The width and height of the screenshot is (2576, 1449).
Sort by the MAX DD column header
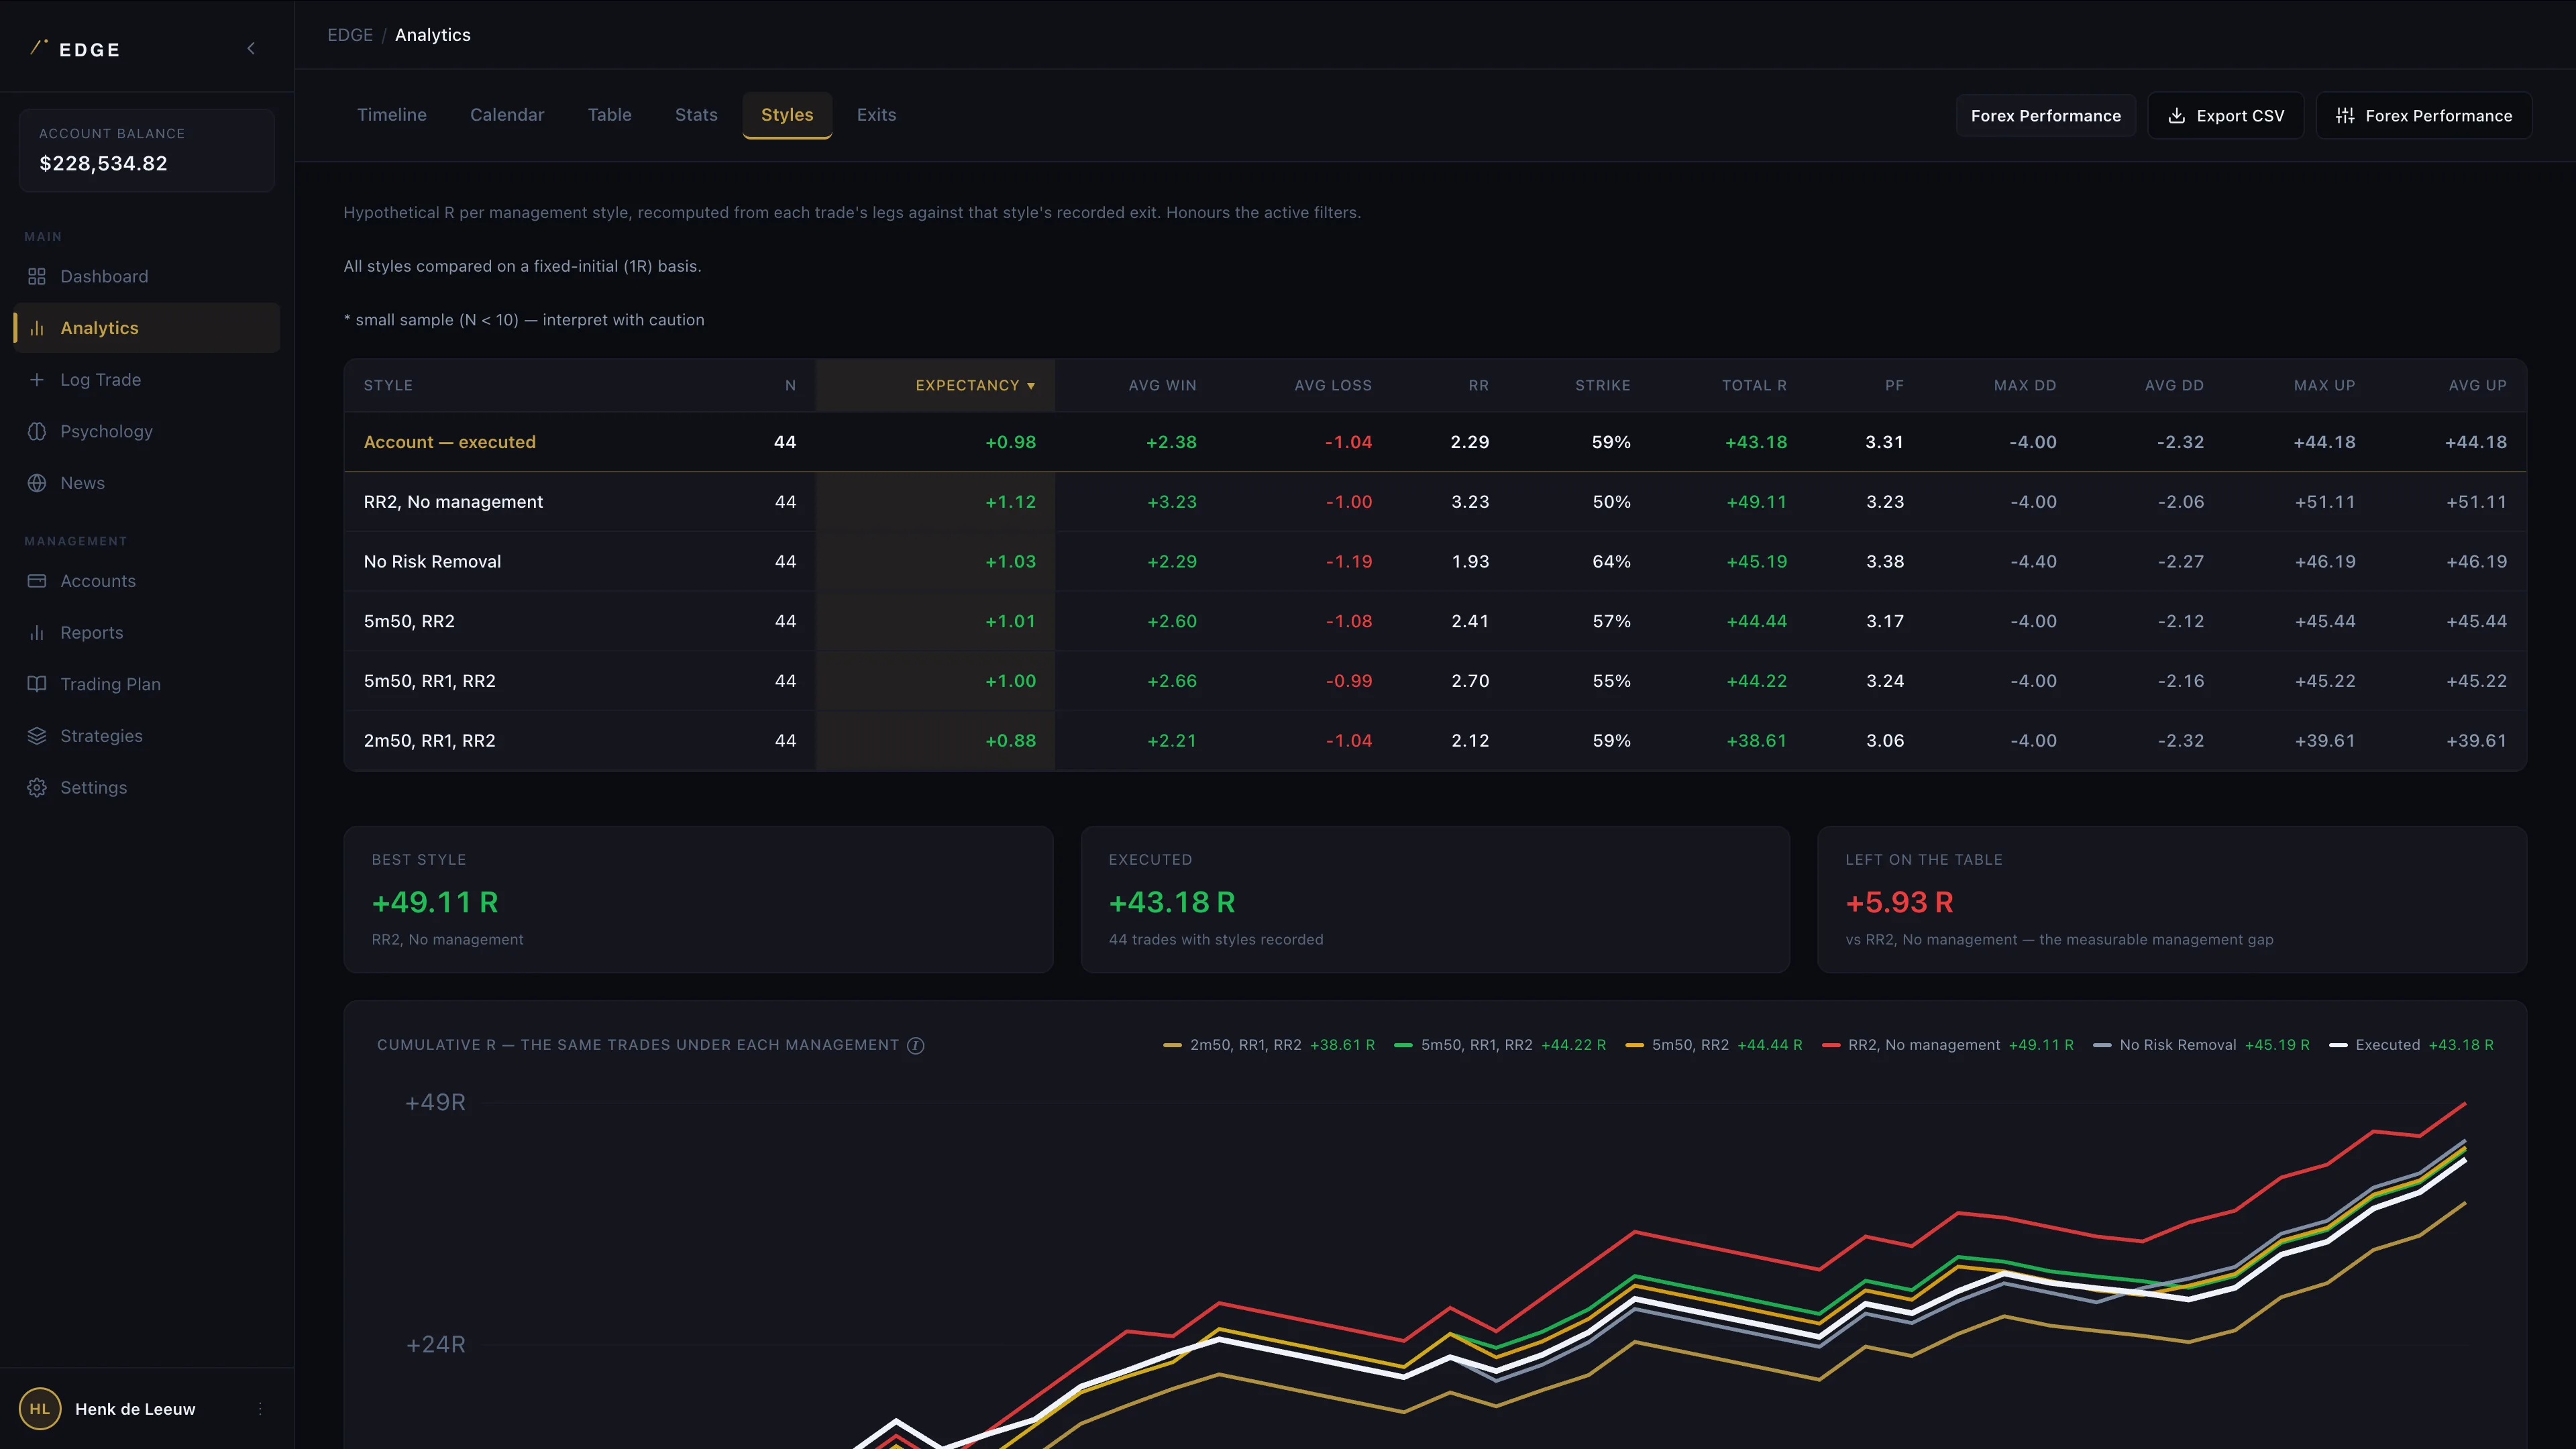tap(2025, 385)
